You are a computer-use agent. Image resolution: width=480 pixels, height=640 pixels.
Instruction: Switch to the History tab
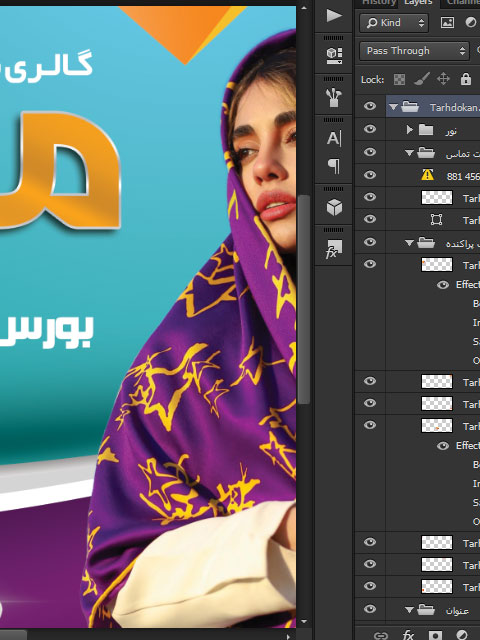coord(378,3)
